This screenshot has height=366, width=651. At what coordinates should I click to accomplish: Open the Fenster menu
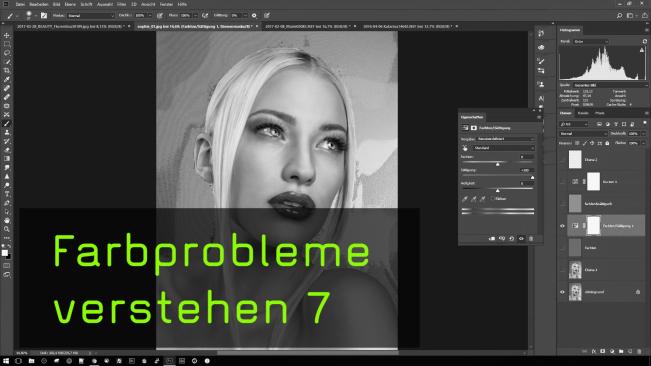point(166,4)
